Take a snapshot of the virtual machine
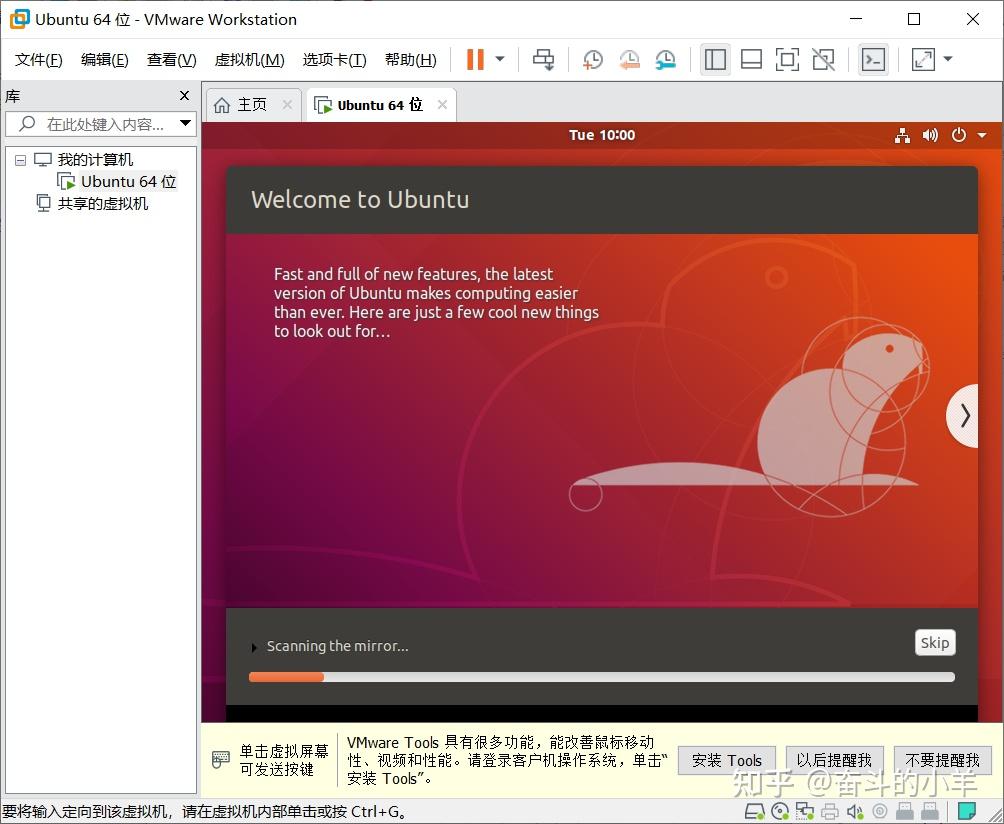The image size is (1004, 824). click(592, 59)
